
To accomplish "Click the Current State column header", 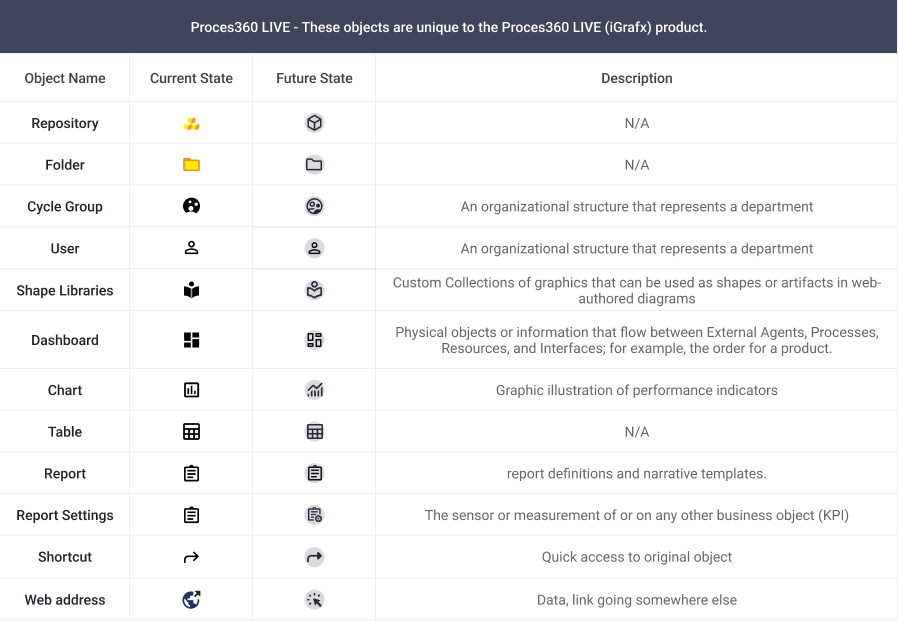I will pyautogui.click(x=191, y=78).
